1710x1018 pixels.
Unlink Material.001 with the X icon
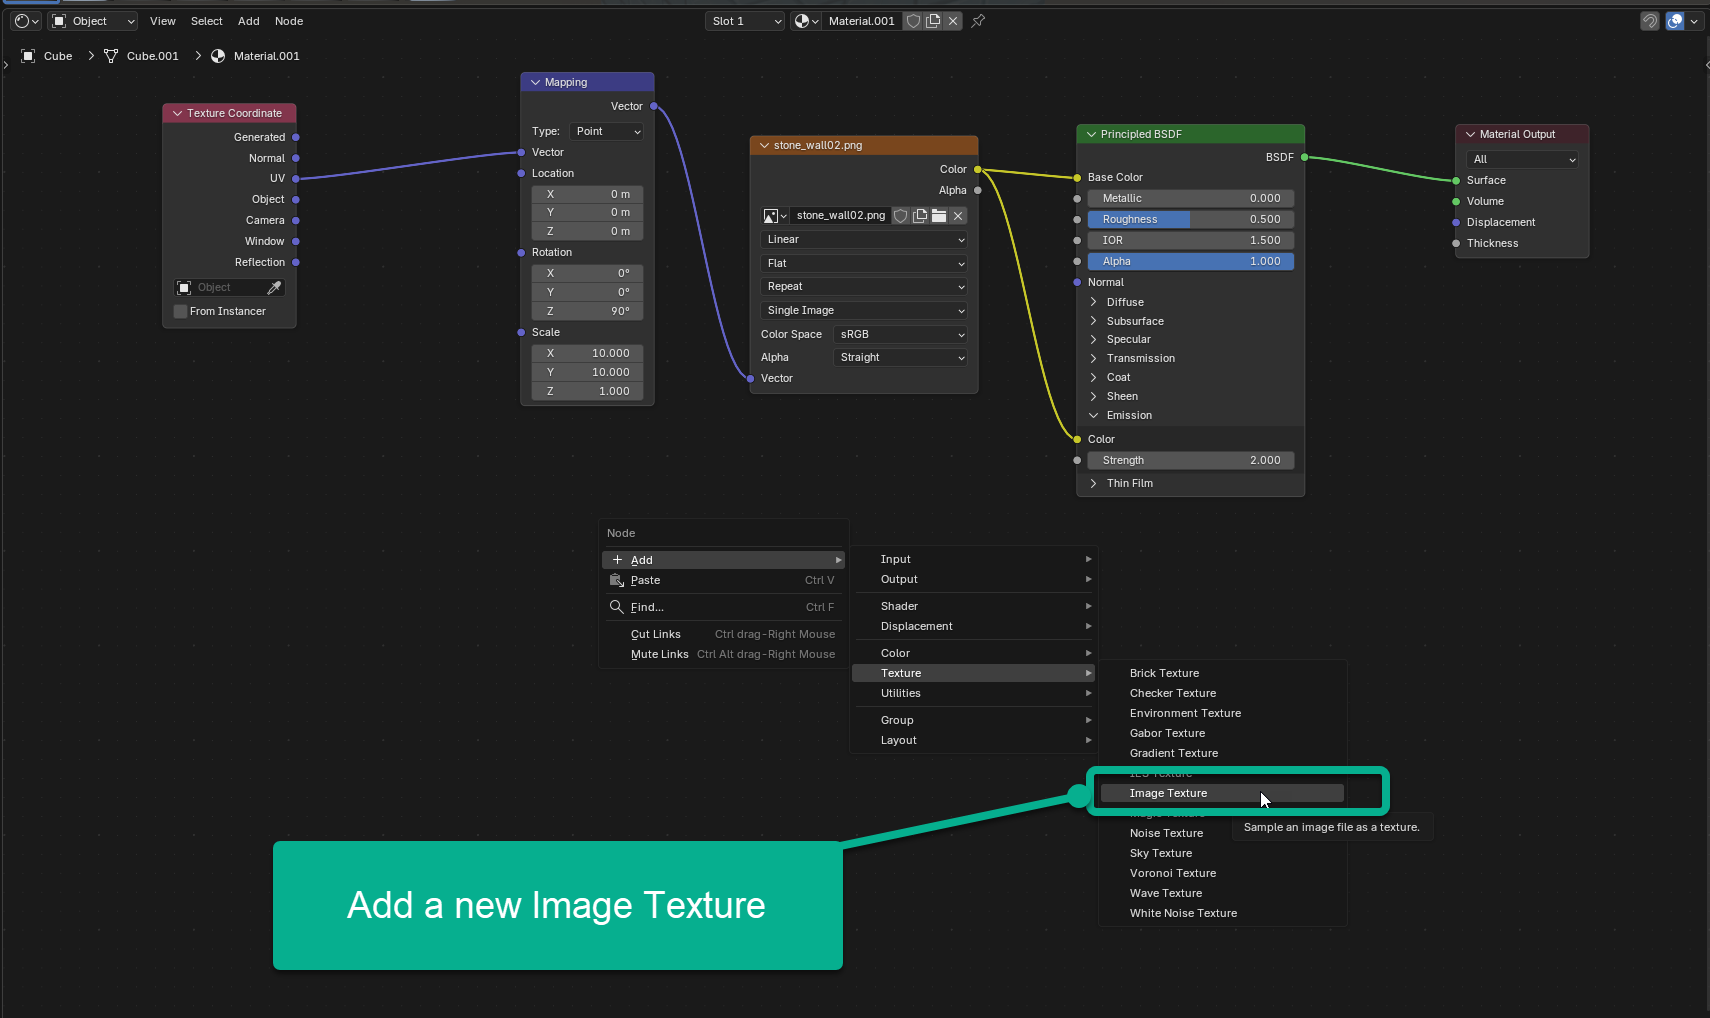[x=953, y=21]
